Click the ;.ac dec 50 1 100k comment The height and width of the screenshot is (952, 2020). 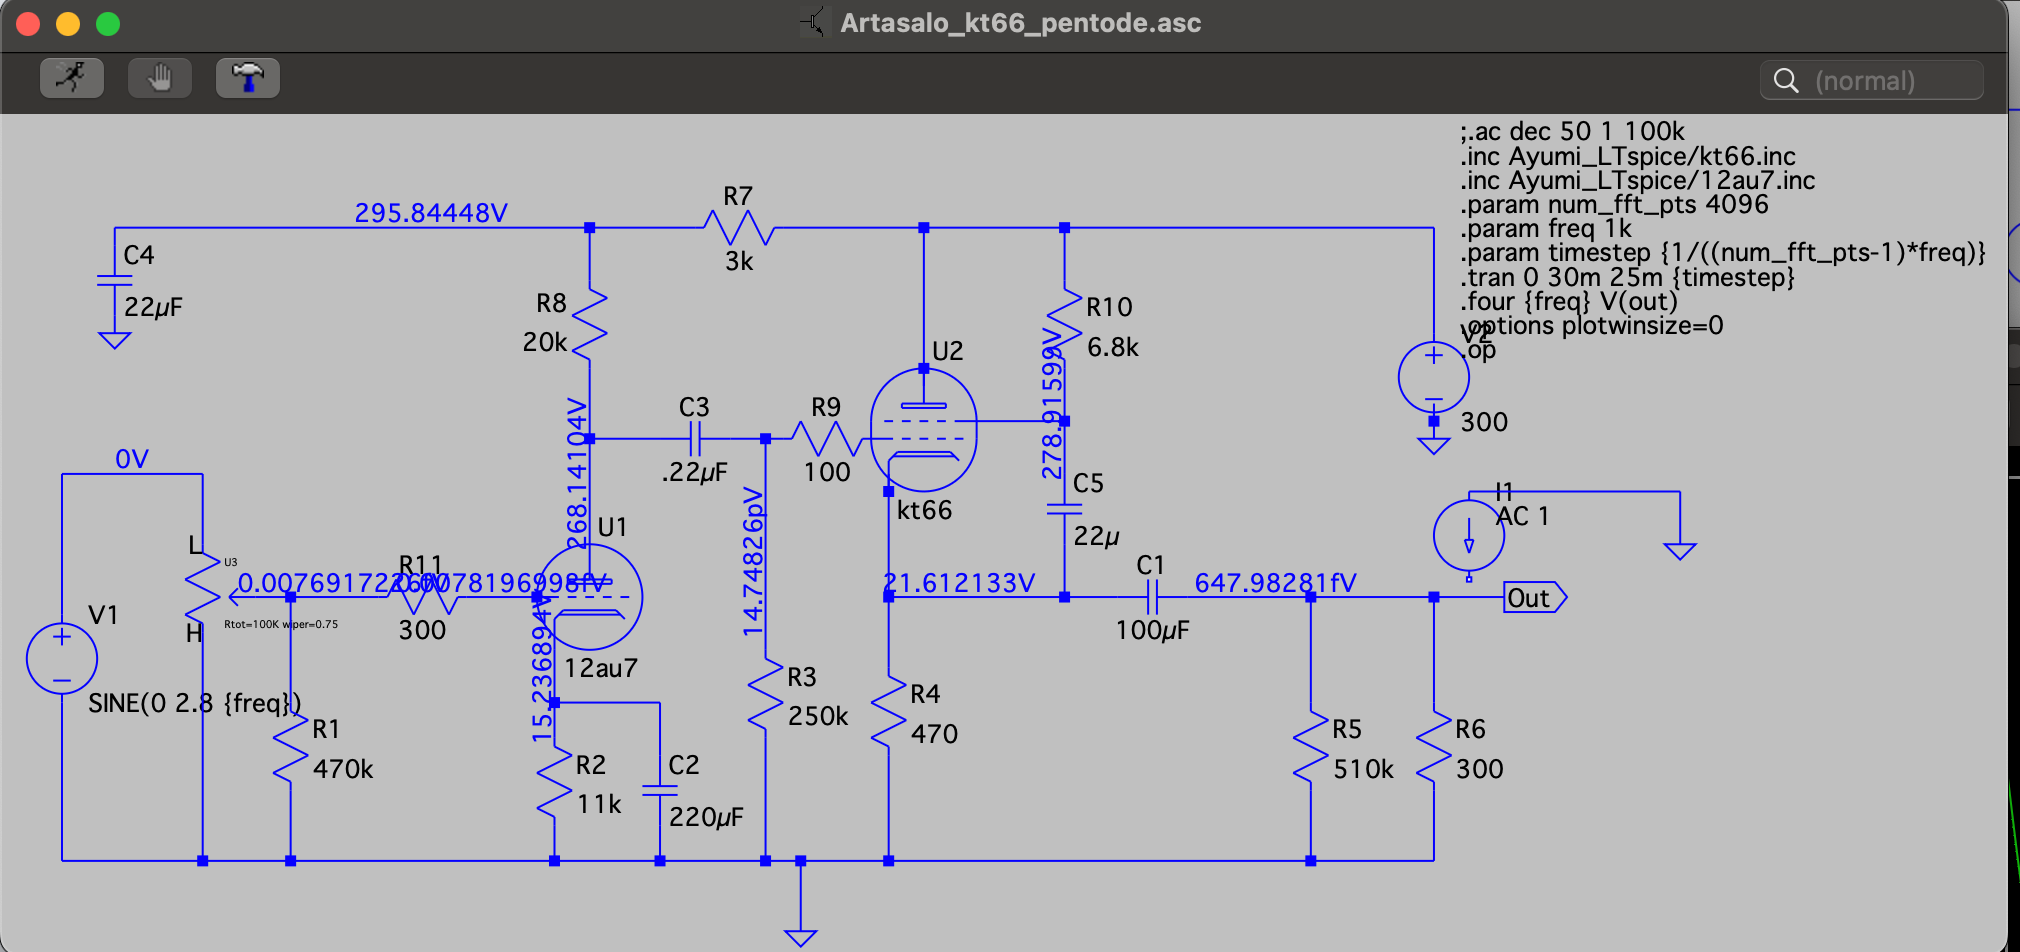(1572, 132)
